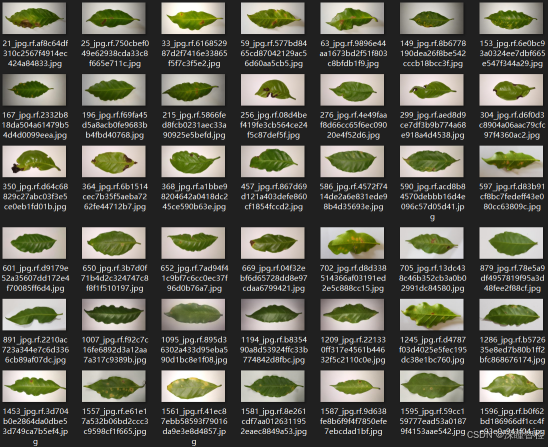Select the 299_jpg leaf thumbnail

pos(432,89)
